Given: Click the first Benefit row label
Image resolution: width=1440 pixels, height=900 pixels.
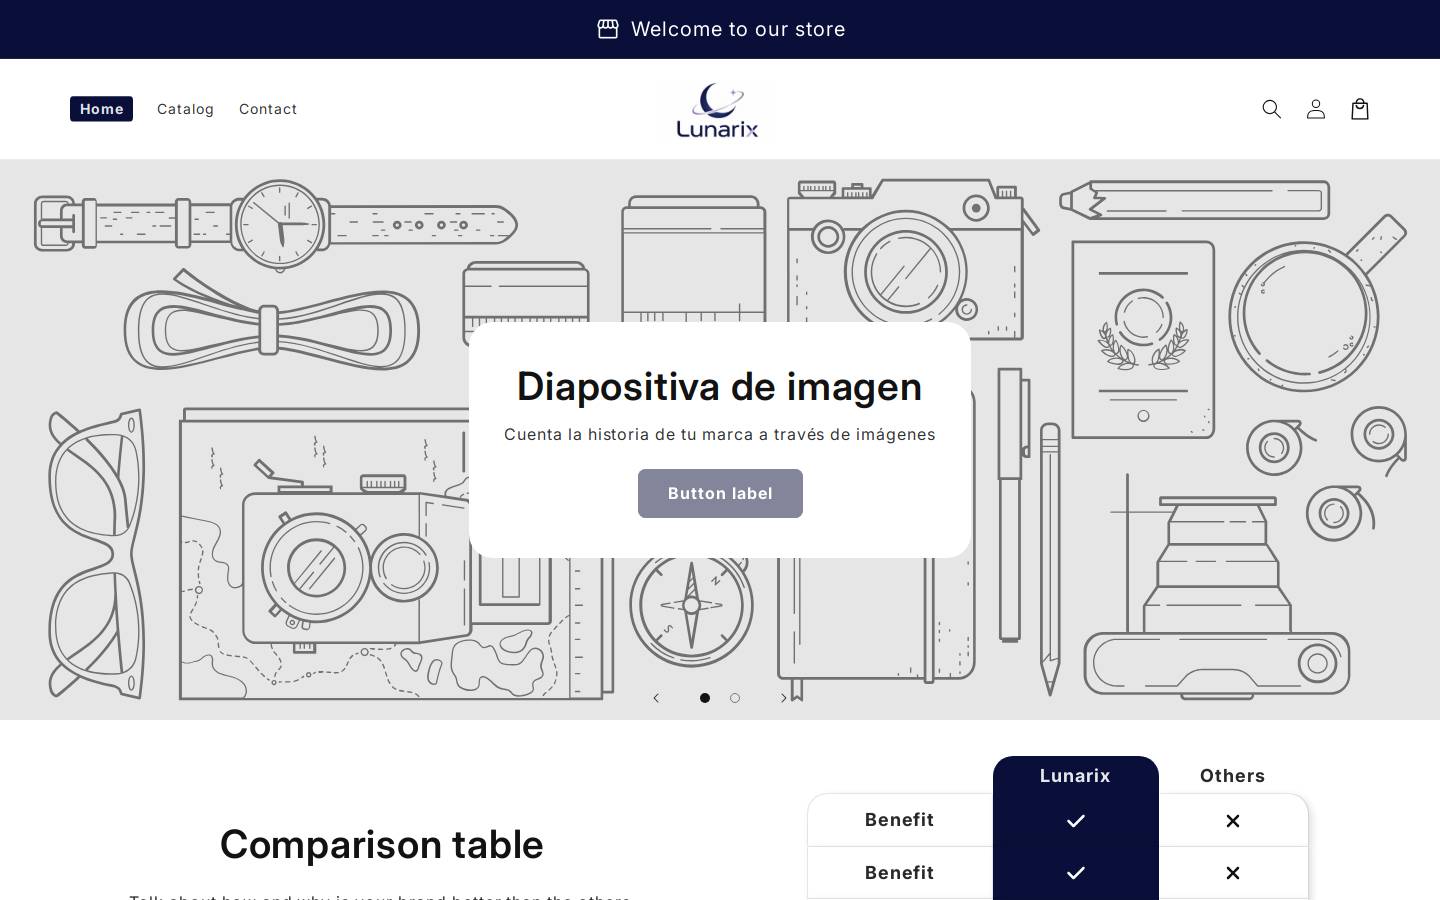Looking at the screenshot, I should click(899, 820).
